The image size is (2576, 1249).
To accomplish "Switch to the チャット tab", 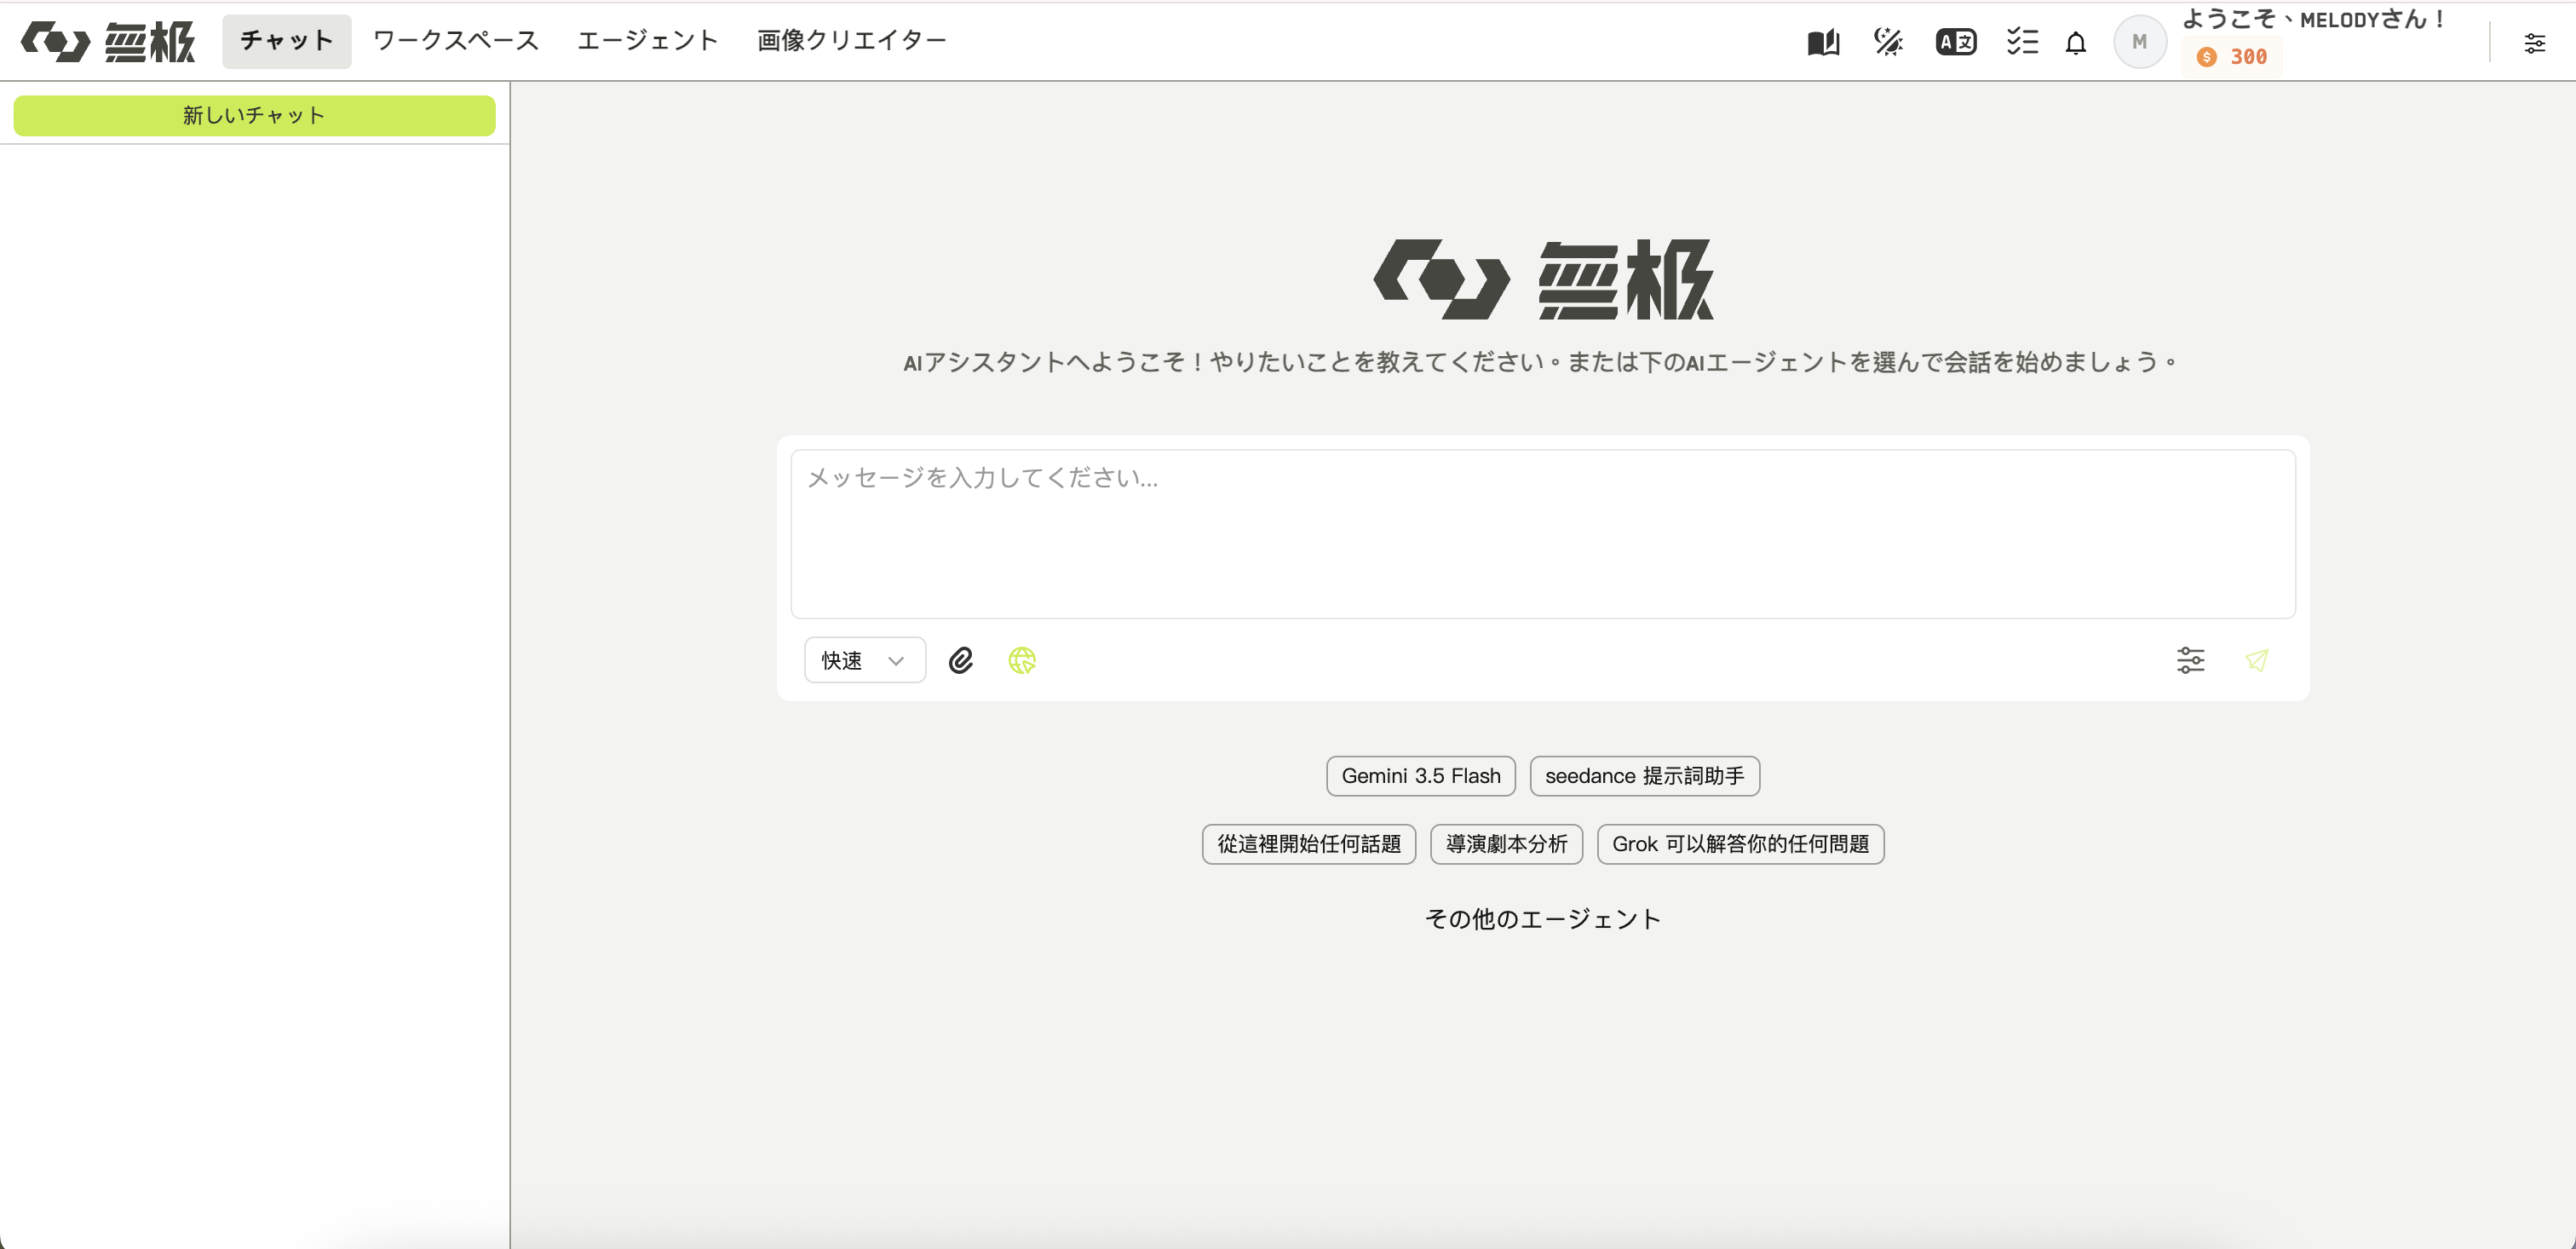I will [x=286, y=41].
